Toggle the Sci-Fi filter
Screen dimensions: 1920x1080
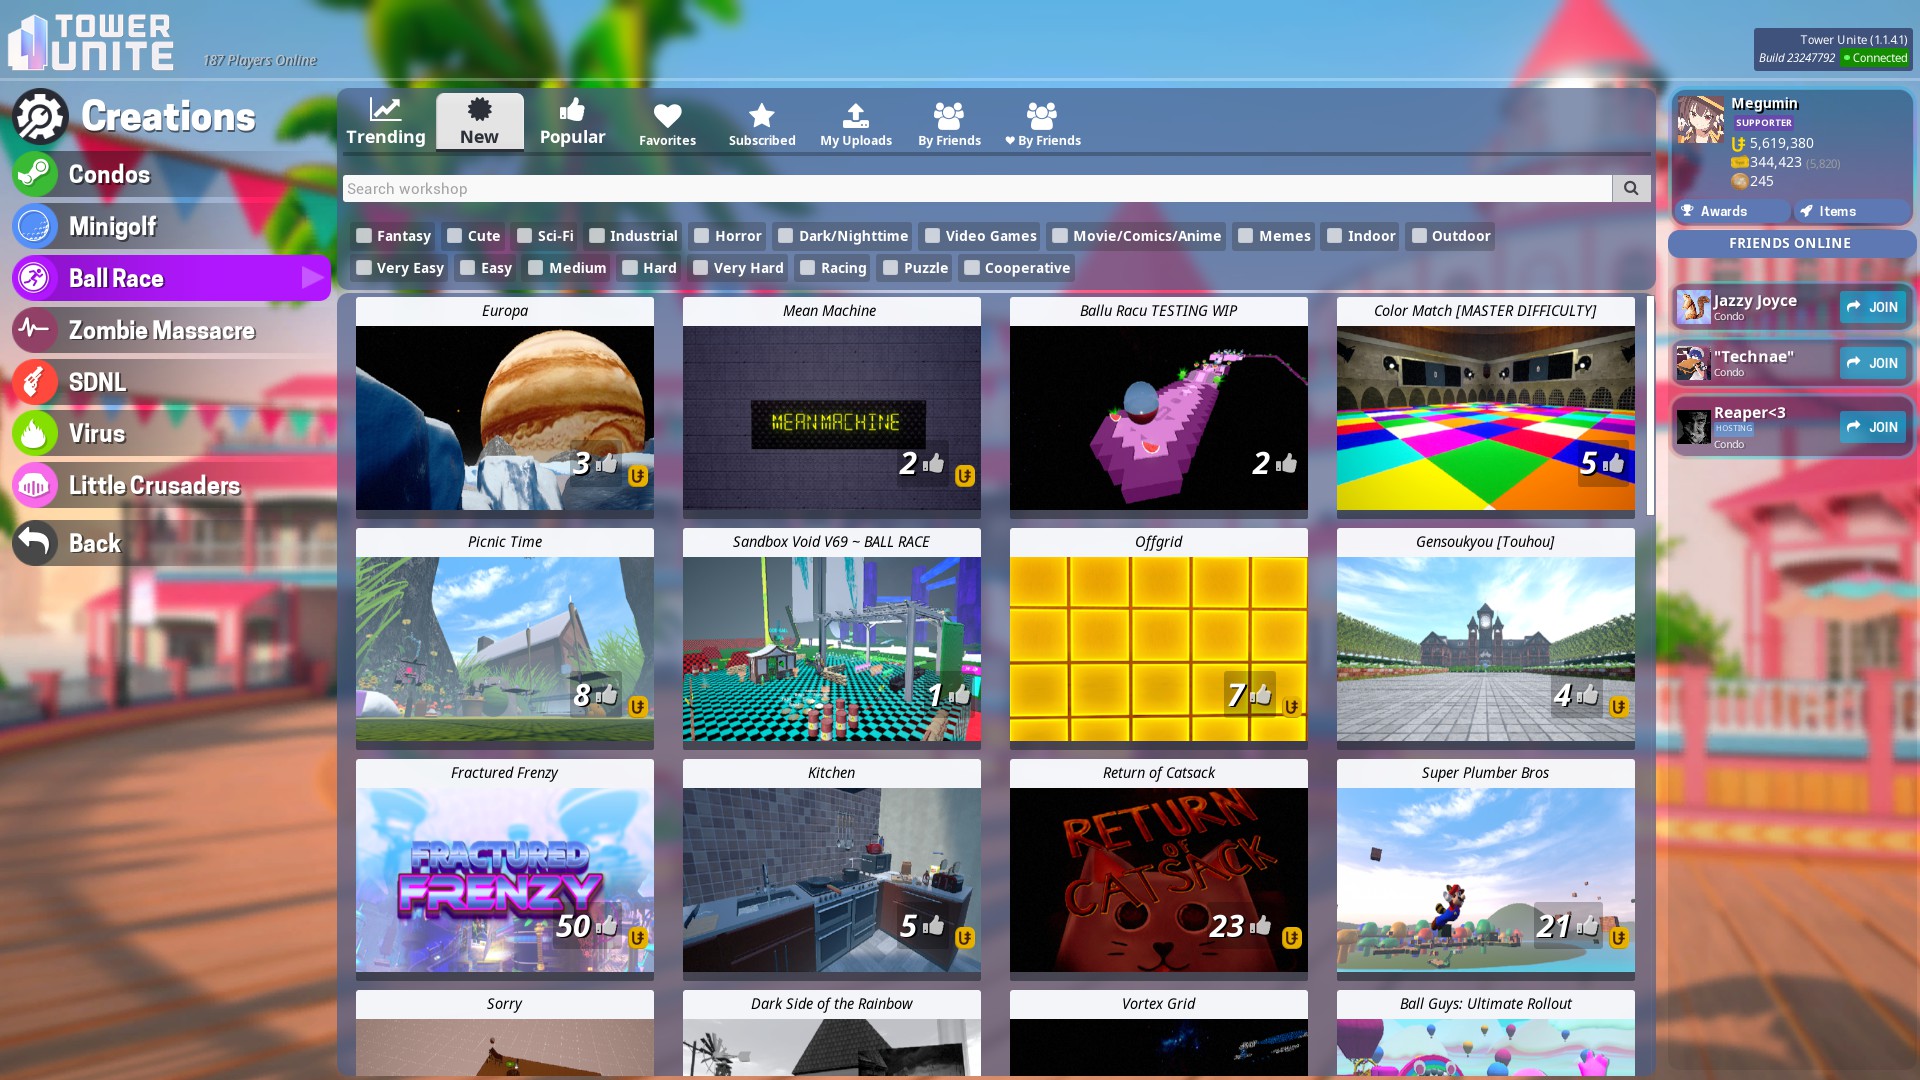tap(525, 236)
